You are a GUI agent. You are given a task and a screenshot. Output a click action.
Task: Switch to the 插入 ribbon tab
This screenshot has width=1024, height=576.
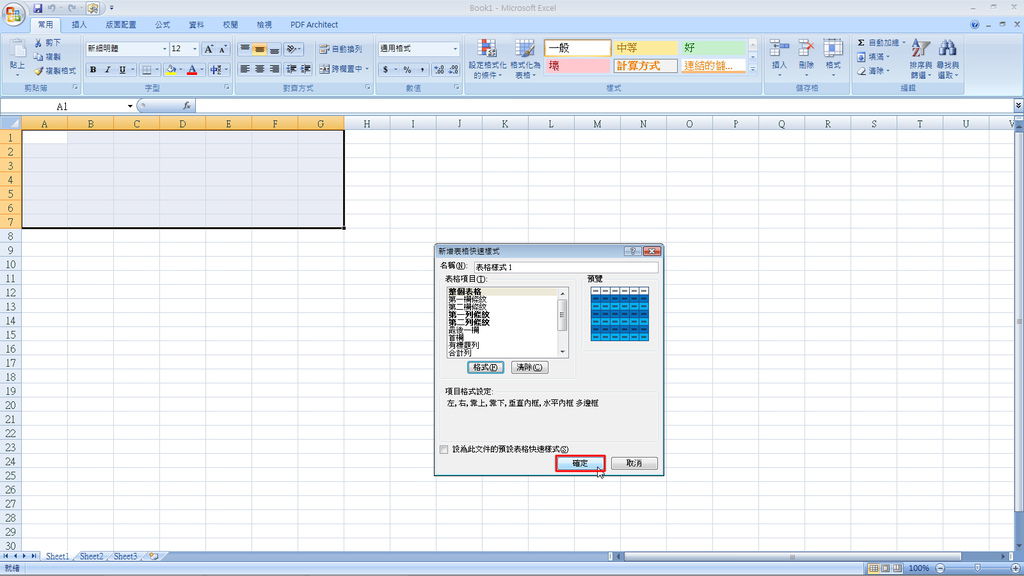point(79,25)
